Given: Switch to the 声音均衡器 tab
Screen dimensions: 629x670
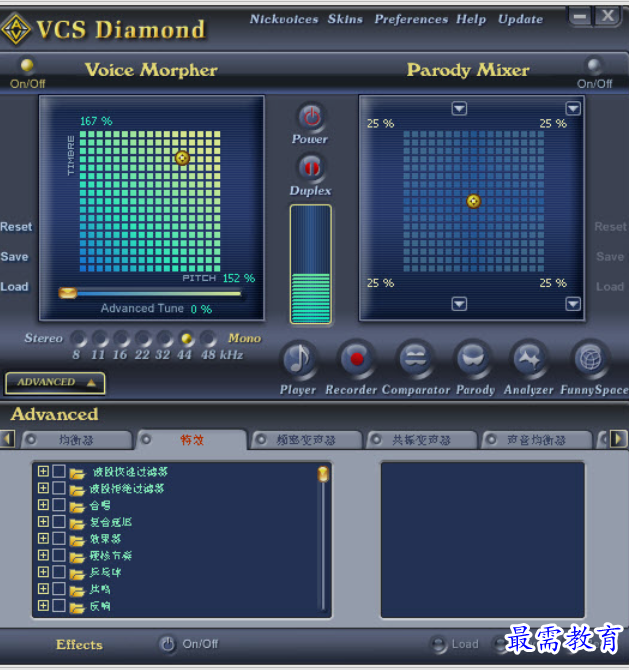Looking at the screenshot, I should click(x=537, y=440).
